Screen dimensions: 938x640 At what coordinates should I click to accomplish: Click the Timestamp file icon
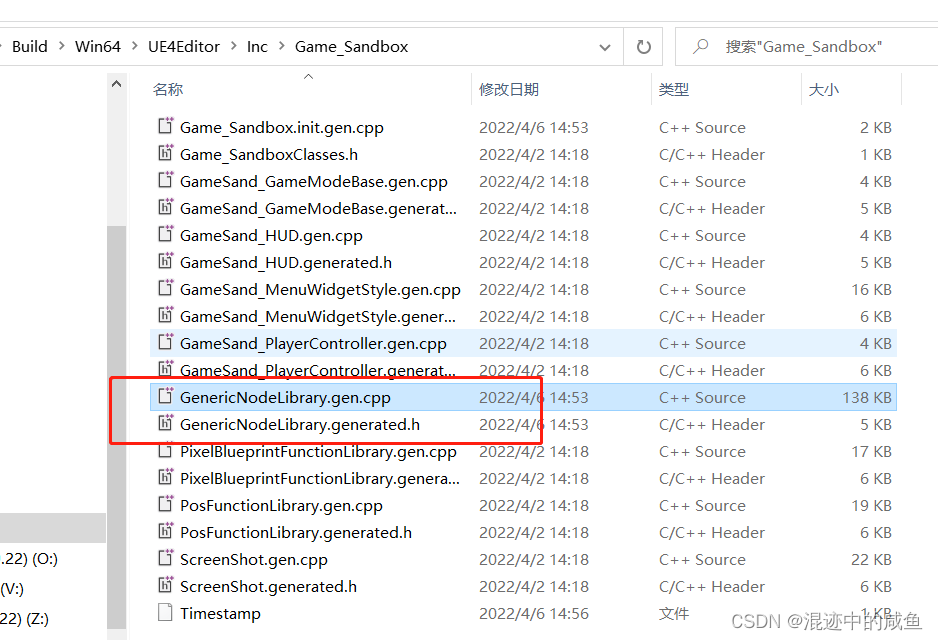pyautogui.click(x=165, y=612)
